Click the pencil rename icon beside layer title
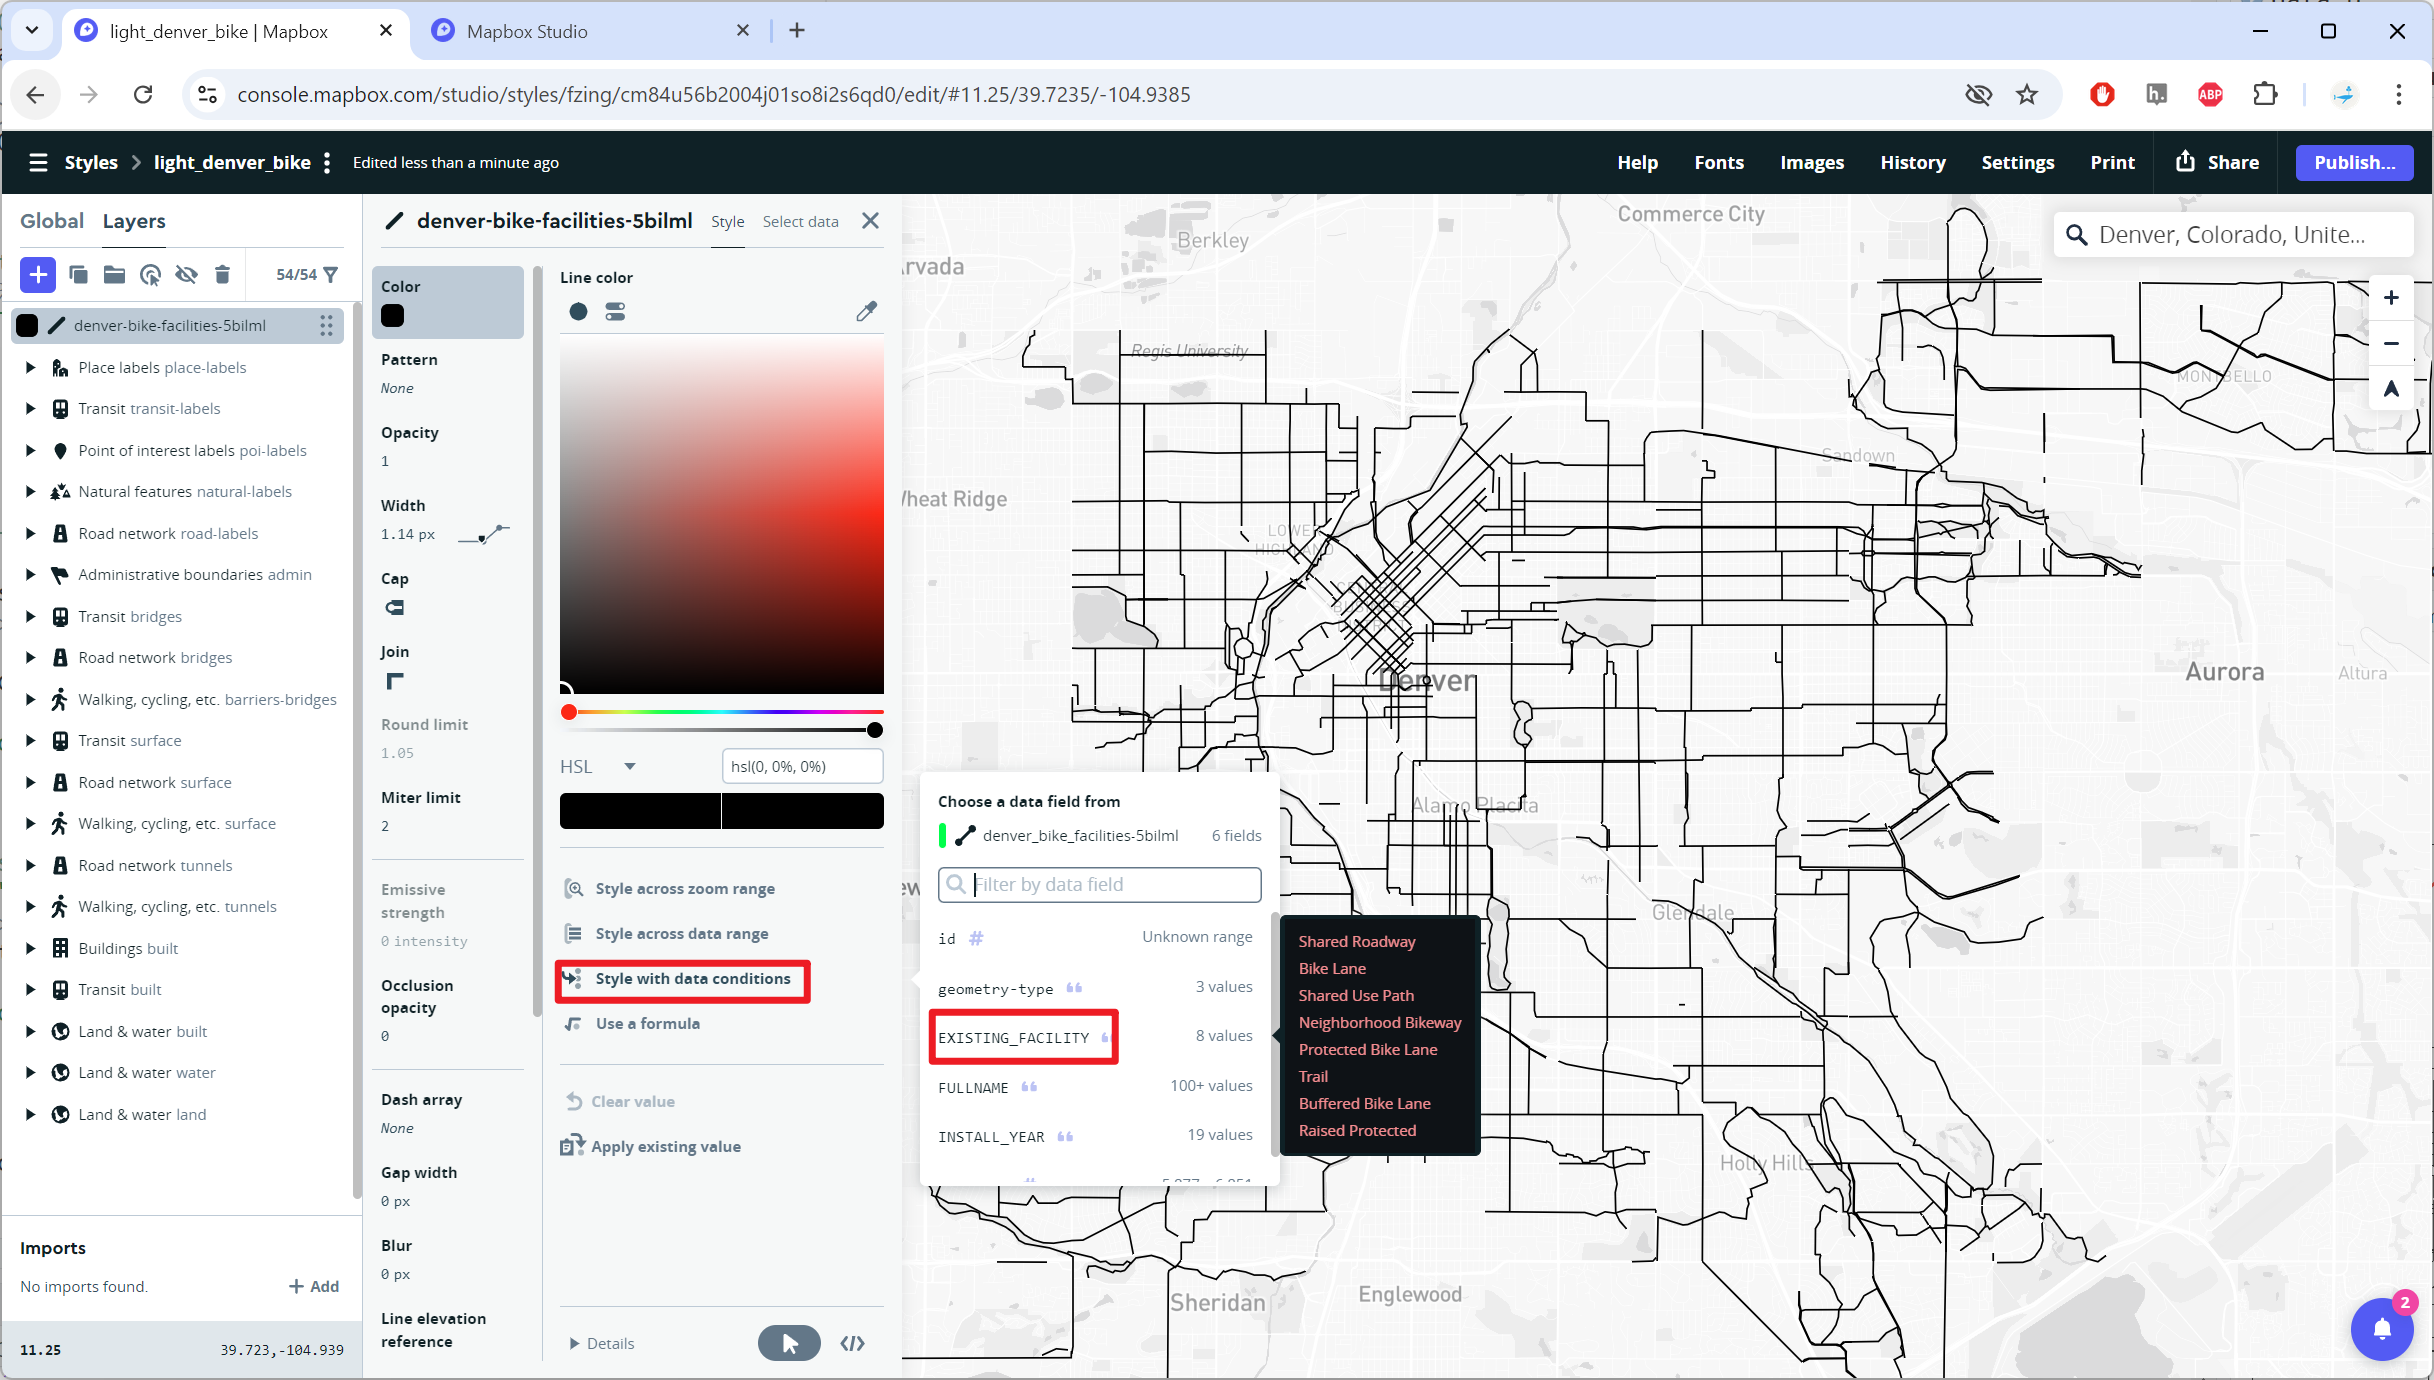The height and width of the screenshot is (1380, 2434). [x=394, y=221]
